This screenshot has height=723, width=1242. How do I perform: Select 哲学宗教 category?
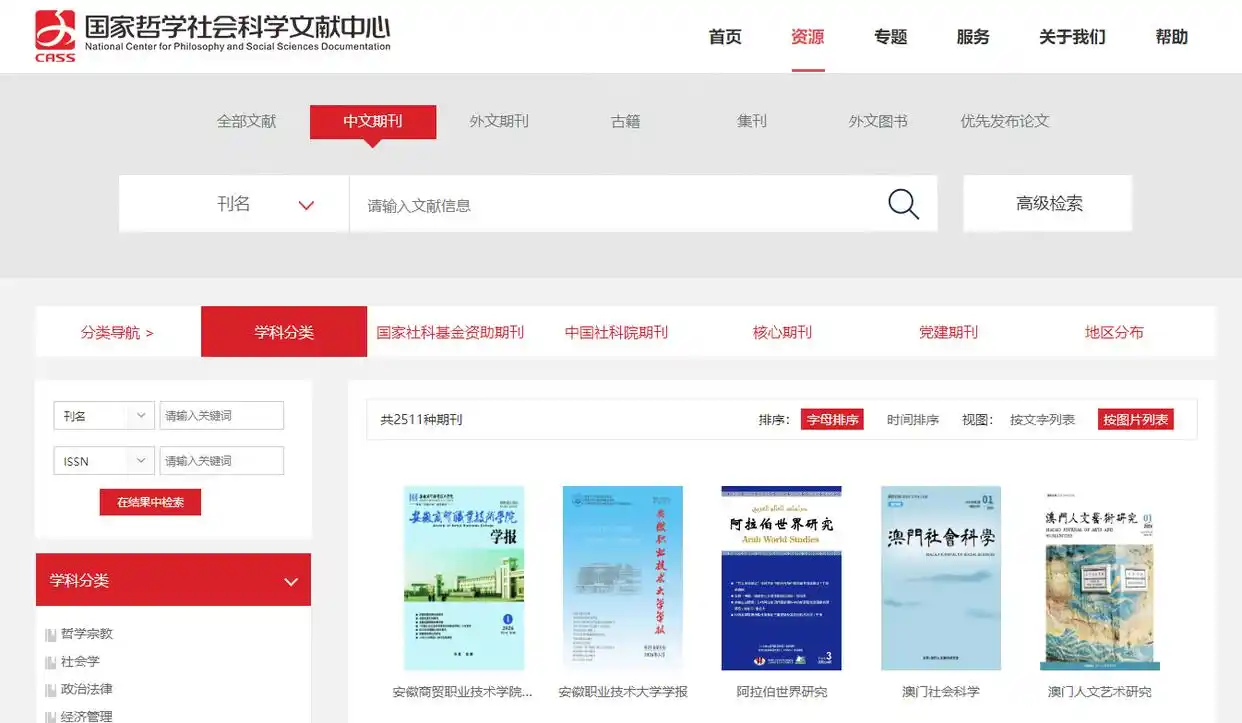coord(87,634)
